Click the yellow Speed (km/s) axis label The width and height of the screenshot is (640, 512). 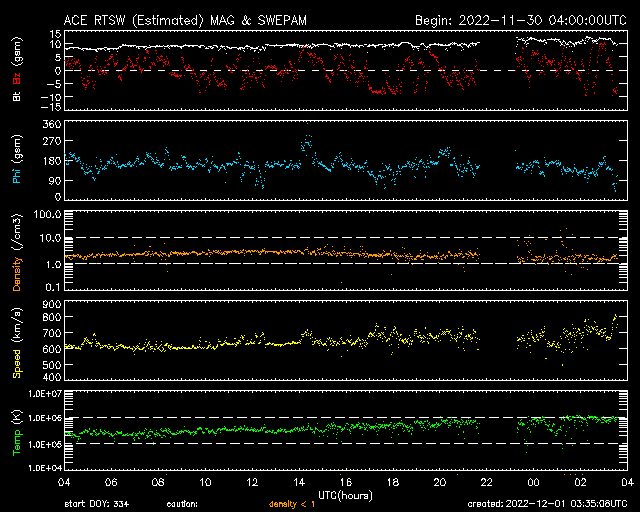16,341
